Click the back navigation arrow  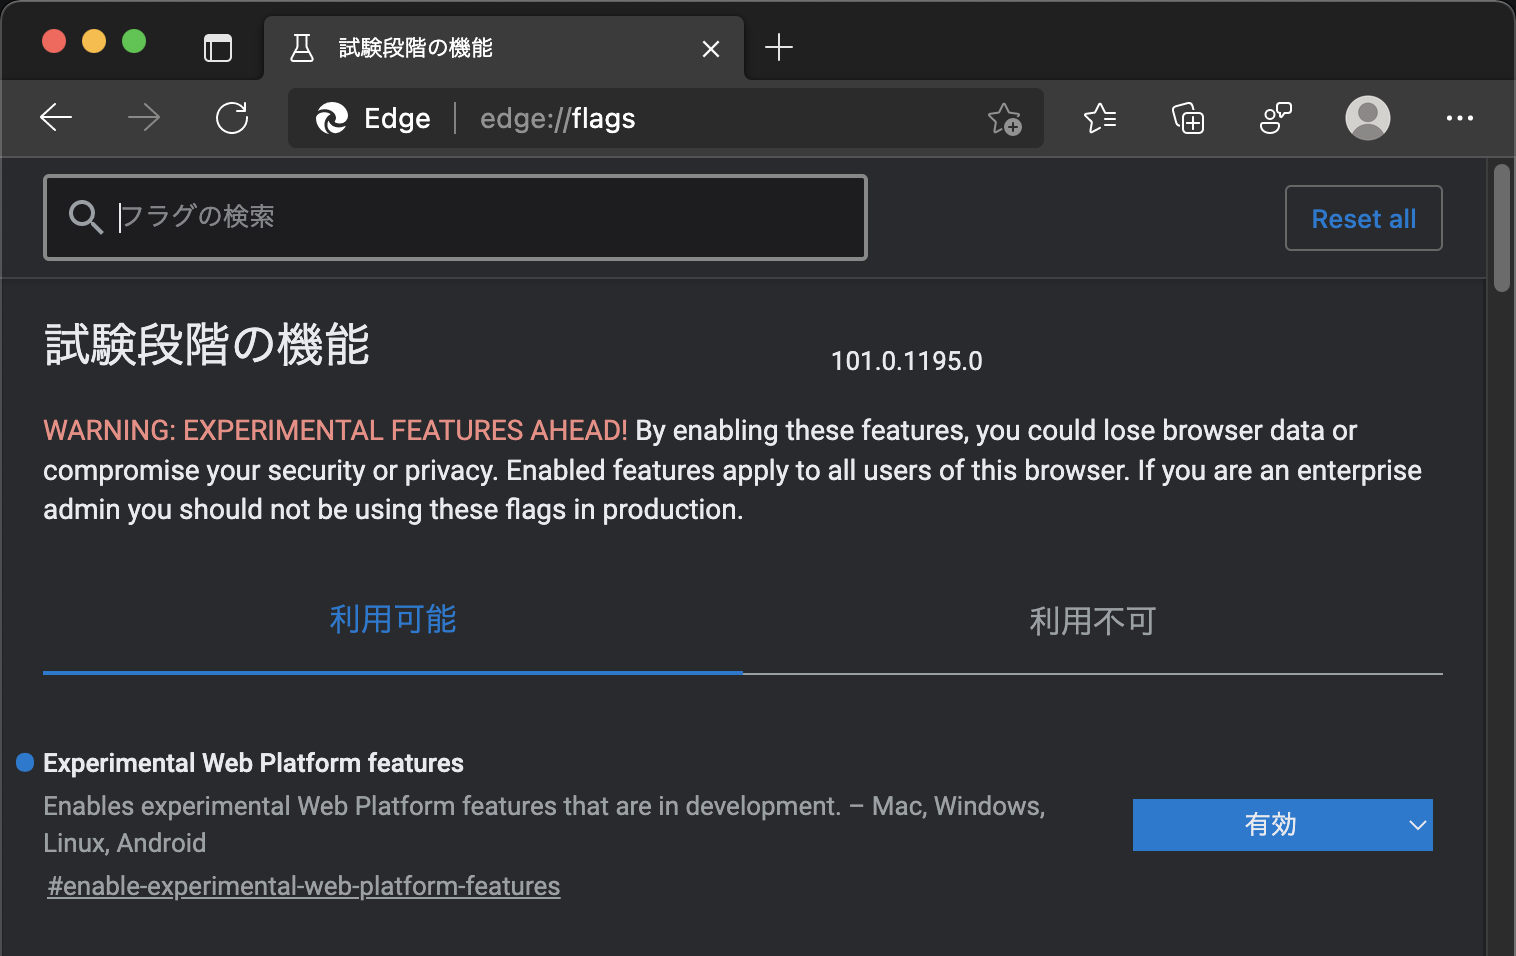56,118
